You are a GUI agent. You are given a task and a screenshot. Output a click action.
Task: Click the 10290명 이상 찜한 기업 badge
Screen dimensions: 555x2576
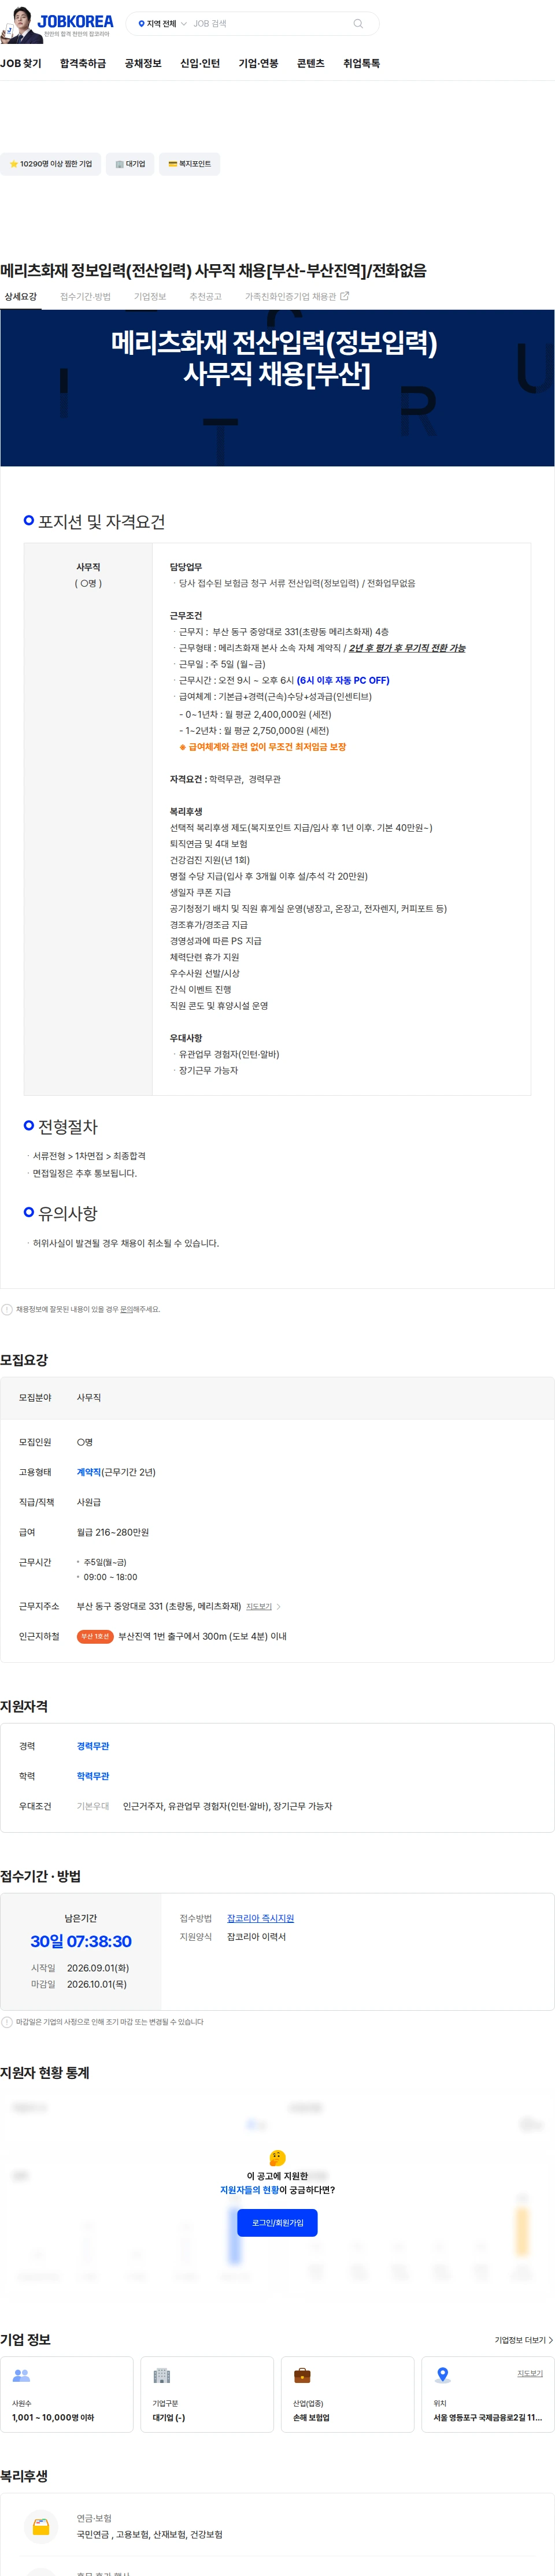coord(51,164)
